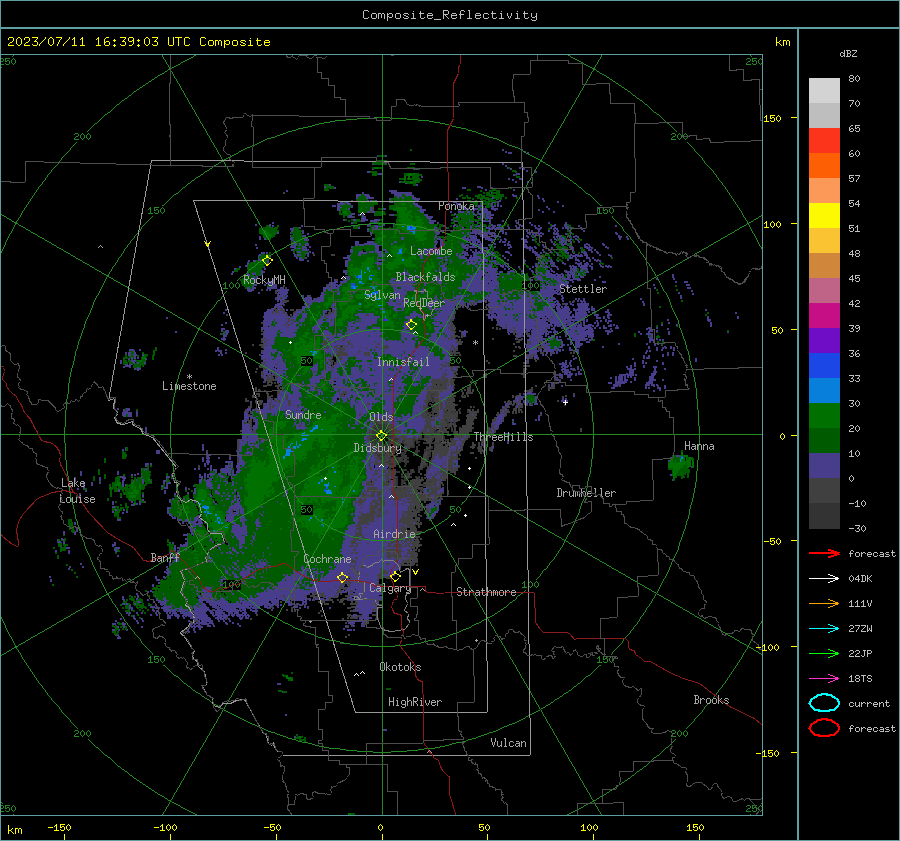This screenshot has height=841, width=900.
Task: Select the cyan 27ZW arrow icon
Action: pos(824,629)
